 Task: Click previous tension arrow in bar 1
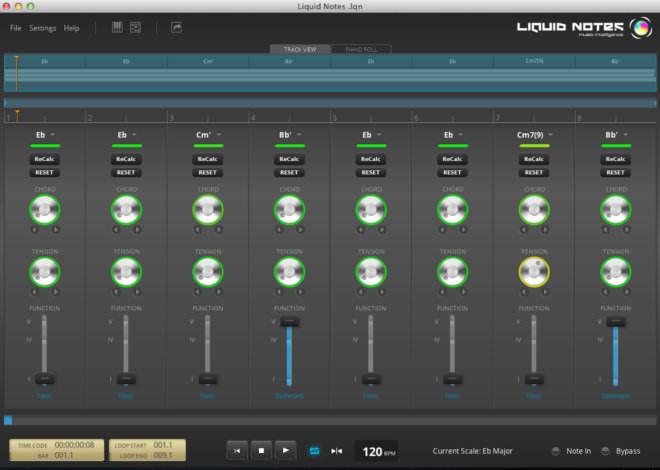[x=35, y=292]
